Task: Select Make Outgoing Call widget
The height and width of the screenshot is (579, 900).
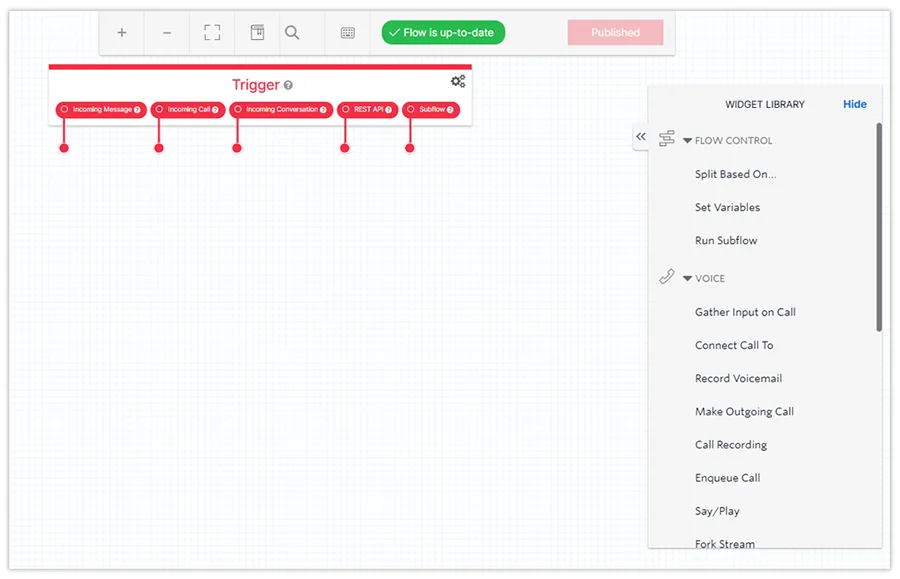Action: pyautogui.click(x=744, y=411)
